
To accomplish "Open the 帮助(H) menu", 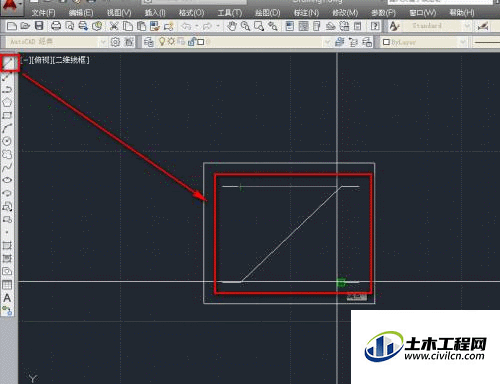I will [462, 13].
